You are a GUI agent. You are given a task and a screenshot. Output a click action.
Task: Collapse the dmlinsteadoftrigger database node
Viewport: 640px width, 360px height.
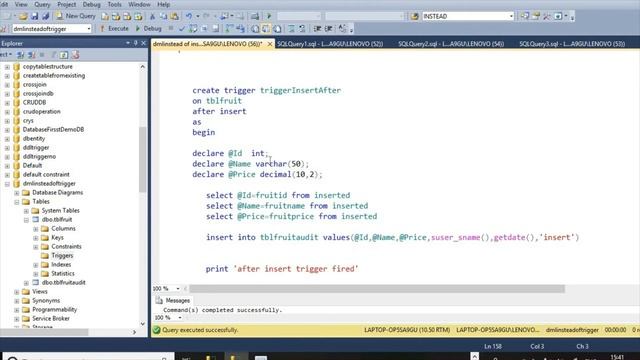[7, 184]
